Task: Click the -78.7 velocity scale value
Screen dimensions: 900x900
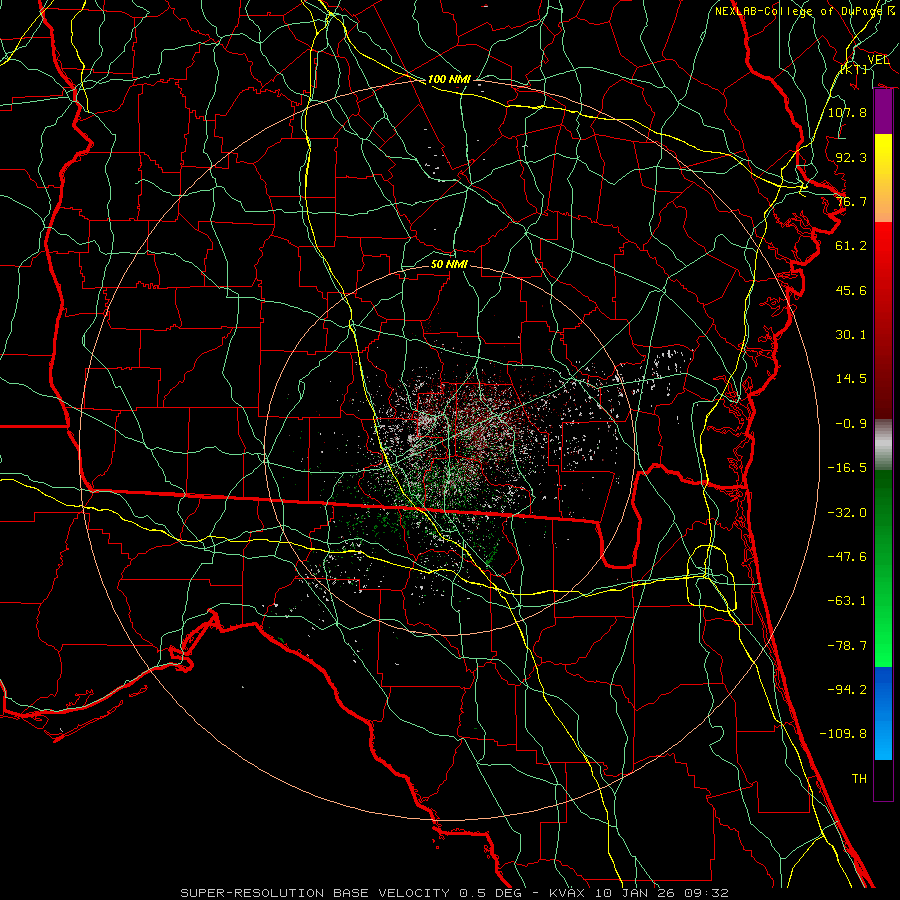Action: 847,646
